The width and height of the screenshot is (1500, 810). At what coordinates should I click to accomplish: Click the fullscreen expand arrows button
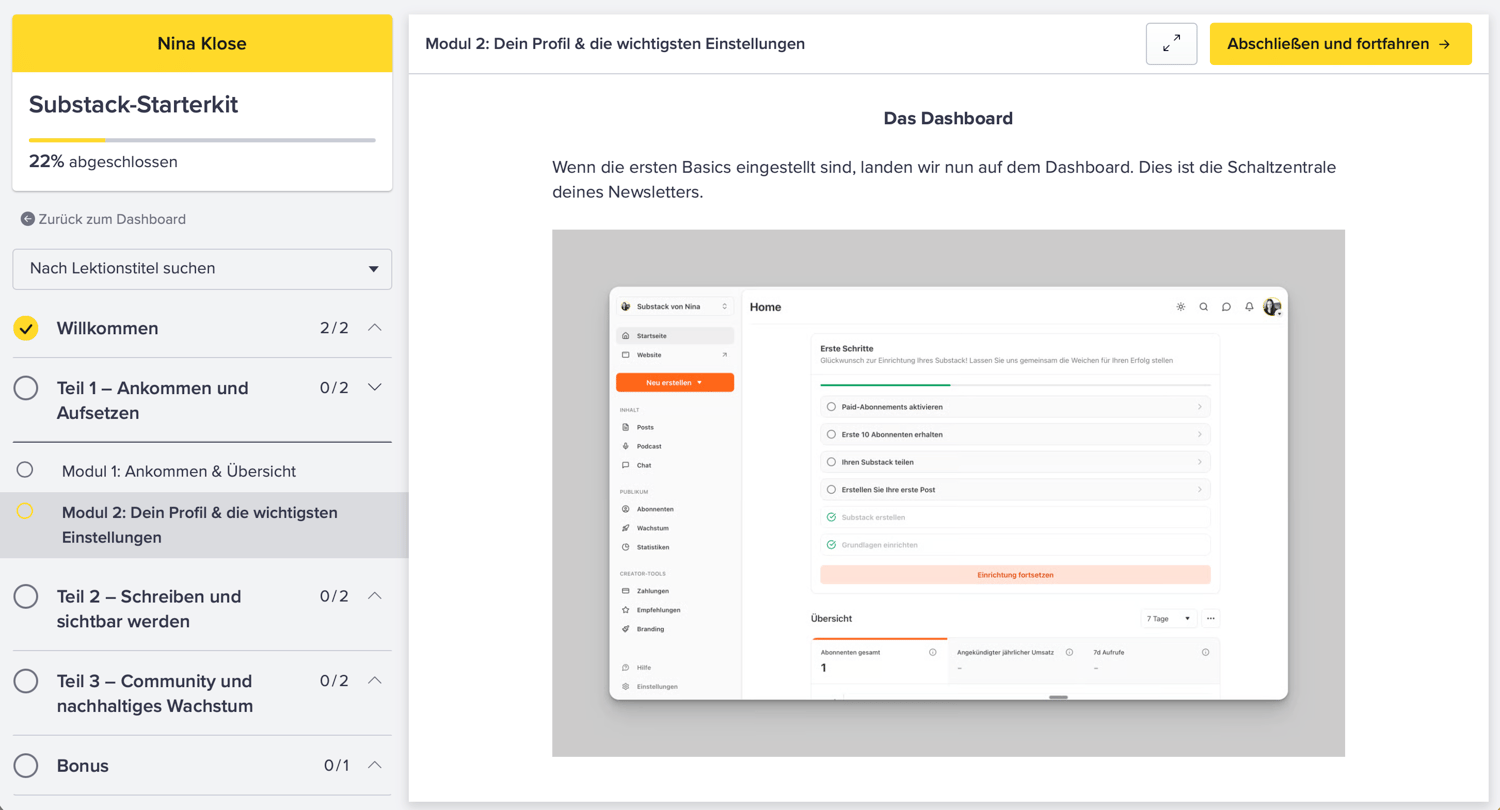click(1171, 44)
